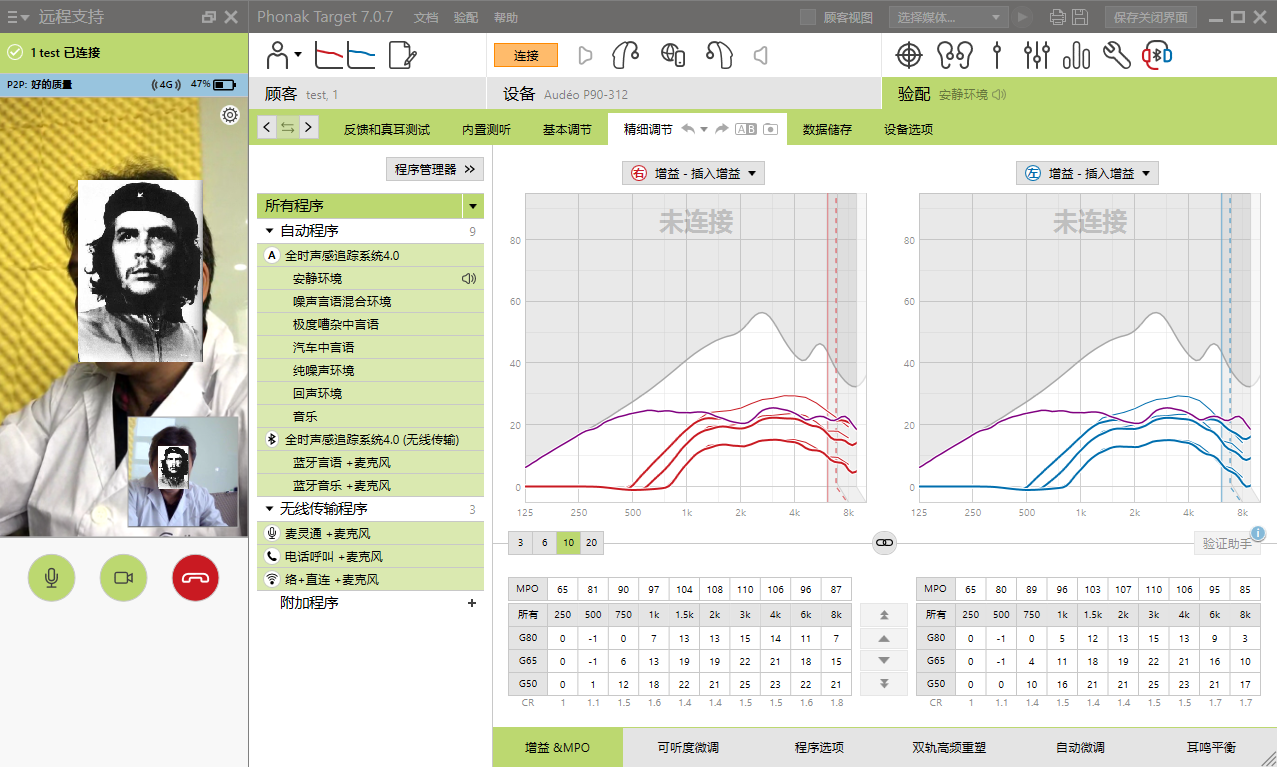Go to next step arrow button
Viewport: 1277px width, 767px height.
tap(308, 127)
